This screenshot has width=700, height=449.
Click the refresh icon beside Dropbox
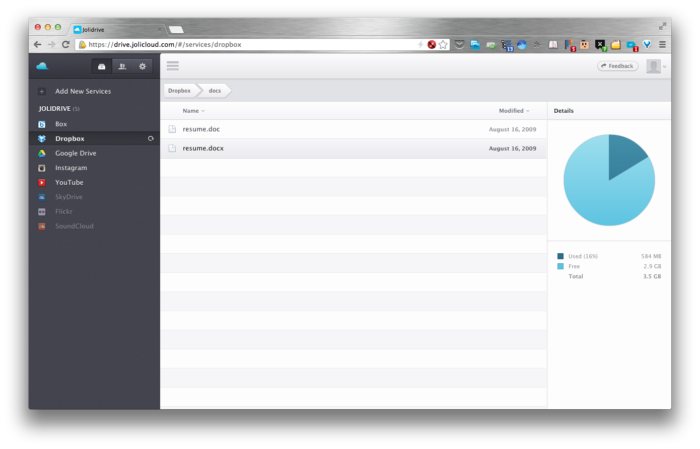[150, 138]
